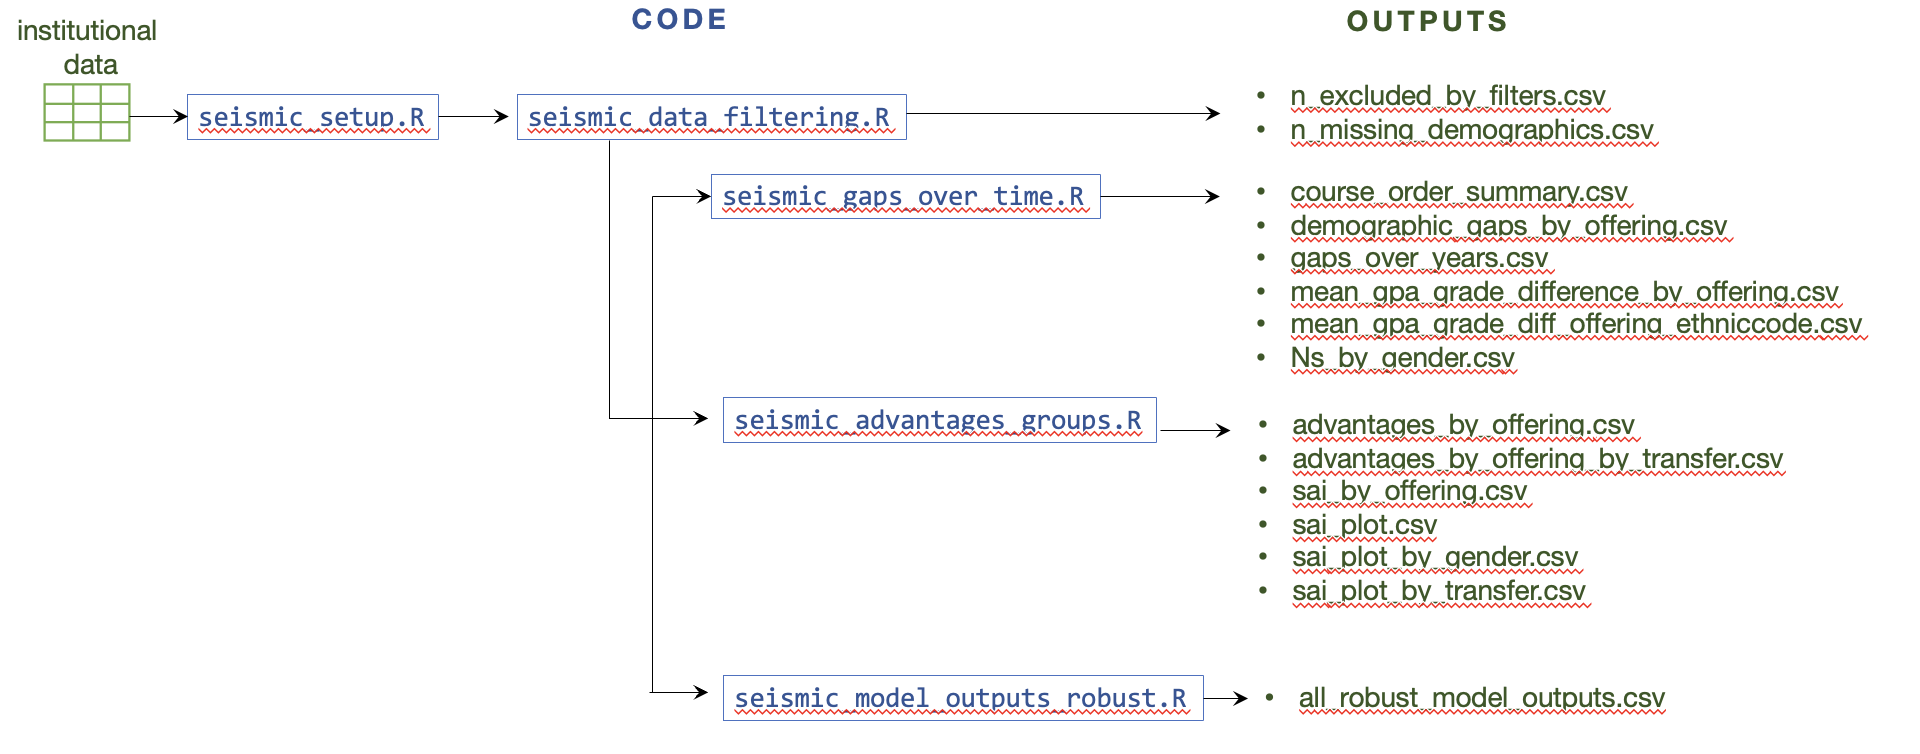Image resolution: width=1920 pixels, height=754 pixels.
Task: Click all_robust_model_outputs.csv output name
Action: 1482,698
